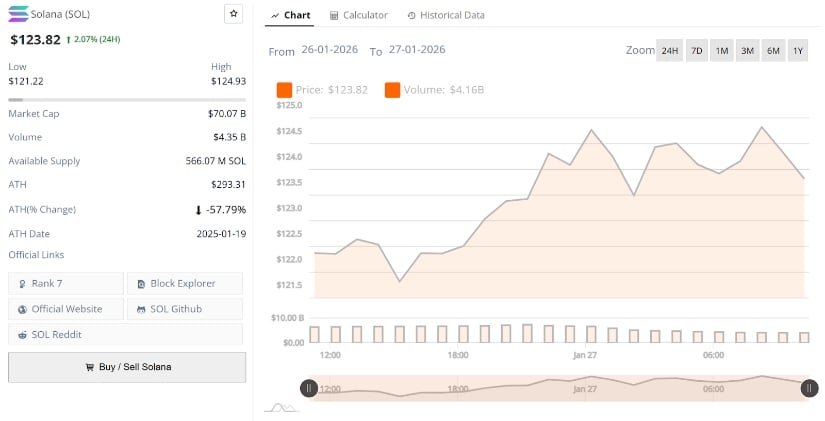
Task: Select the 1Y zoom range
Action: [x=797, y=50]
